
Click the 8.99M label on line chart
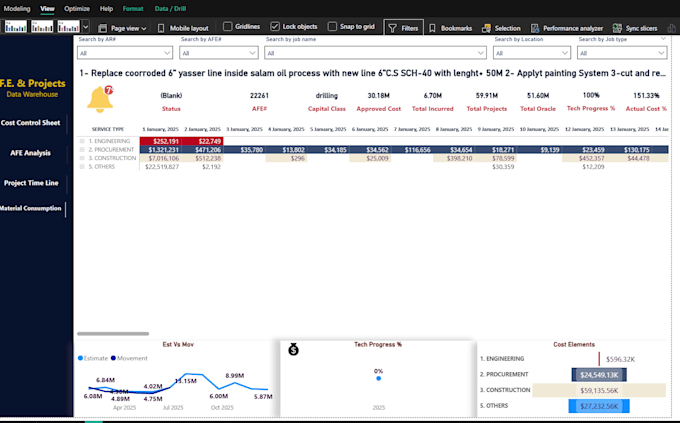(235, 375)
